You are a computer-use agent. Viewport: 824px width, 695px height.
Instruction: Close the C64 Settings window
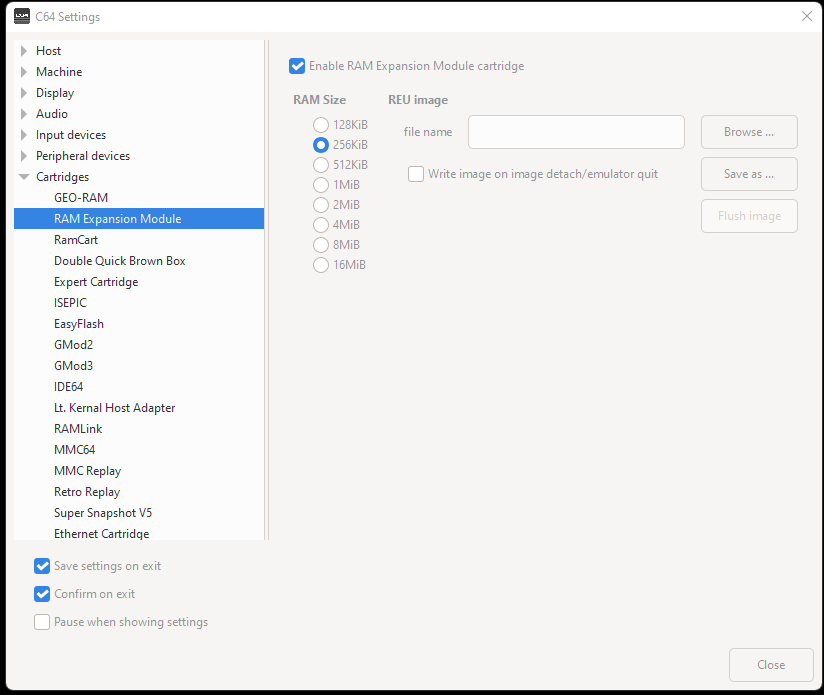coord(807,16)
